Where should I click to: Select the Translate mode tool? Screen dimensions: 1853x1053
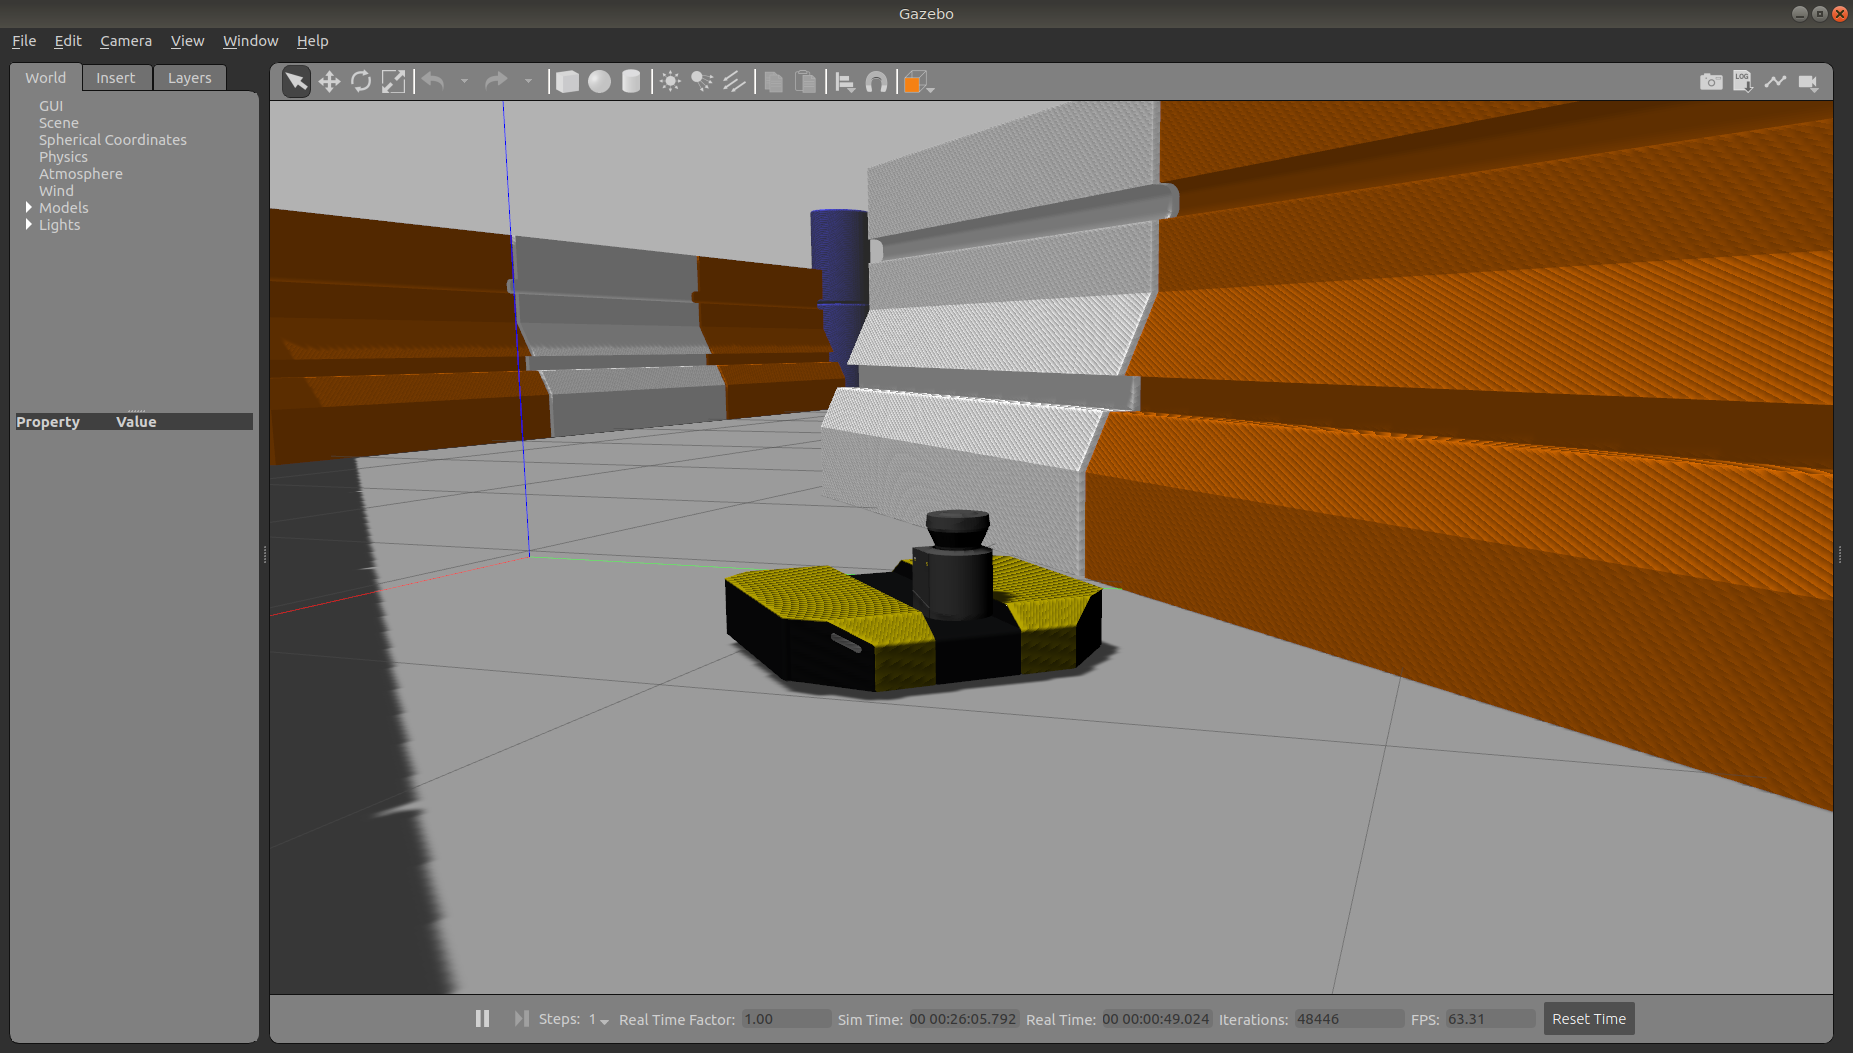329,82
